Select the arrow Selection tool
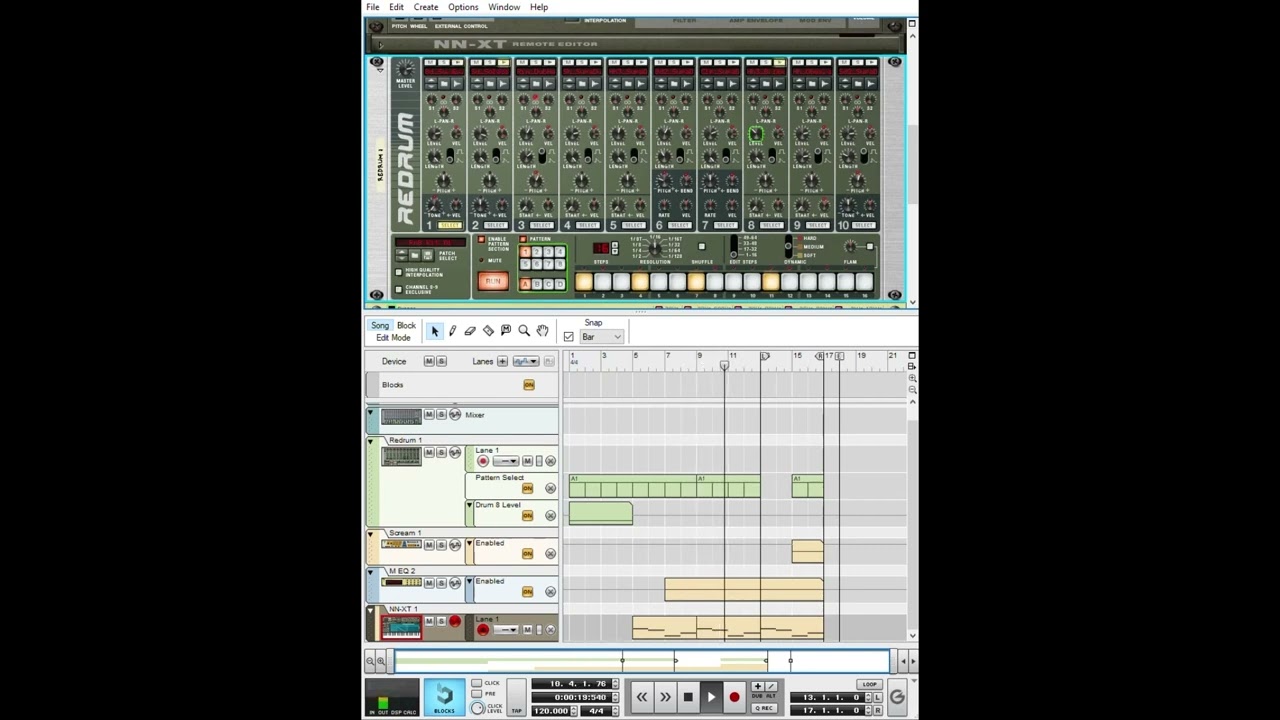The image size is (1280, 720). [434, 331]
